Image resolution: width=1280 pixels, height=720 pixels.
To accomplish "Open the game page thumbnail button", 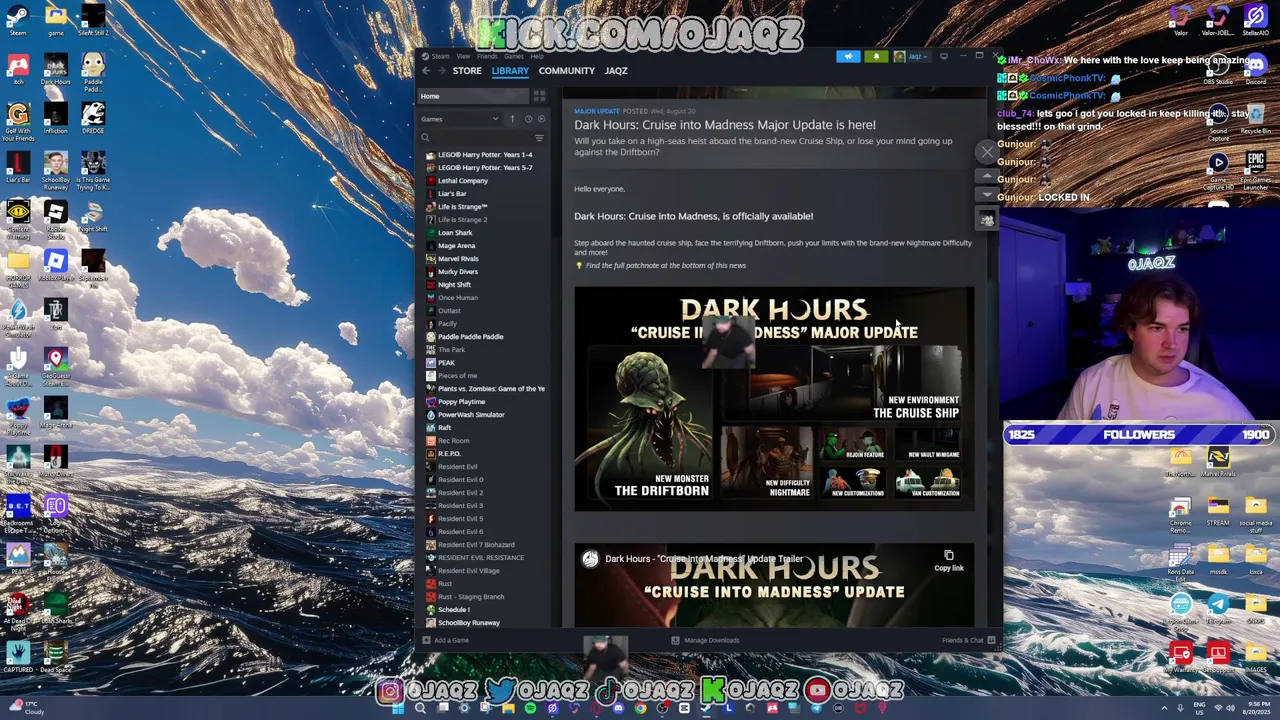I will (987, 219).
